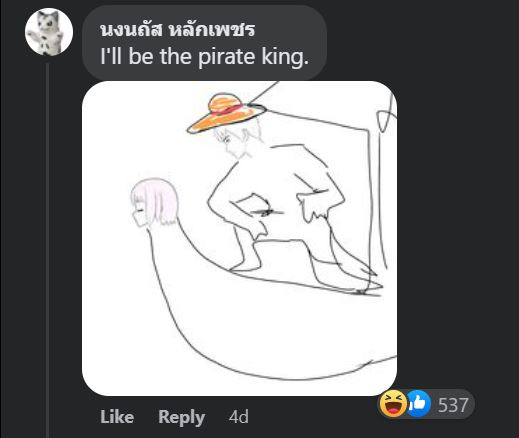519x438 pixels.
Task: View the 537 reactions list
Action: point(453,404)
